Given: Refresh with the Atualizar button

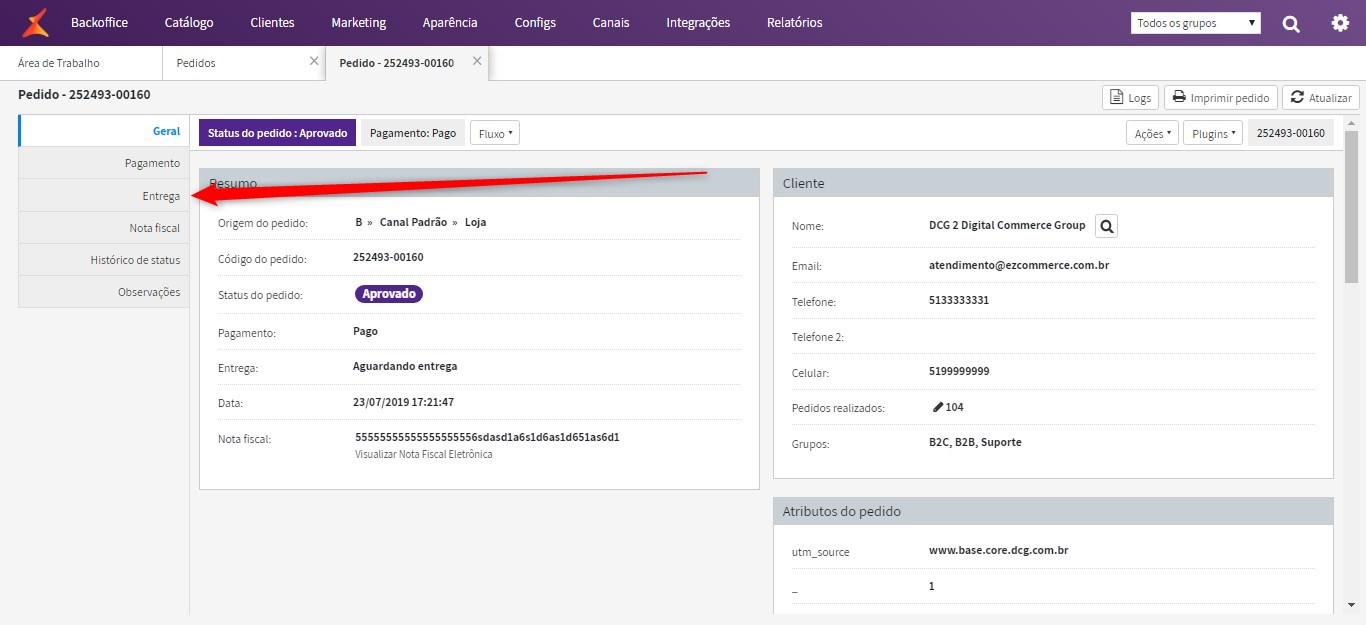Looking at the screenshot, I should pyautogui.click(x=1320, y=97).
